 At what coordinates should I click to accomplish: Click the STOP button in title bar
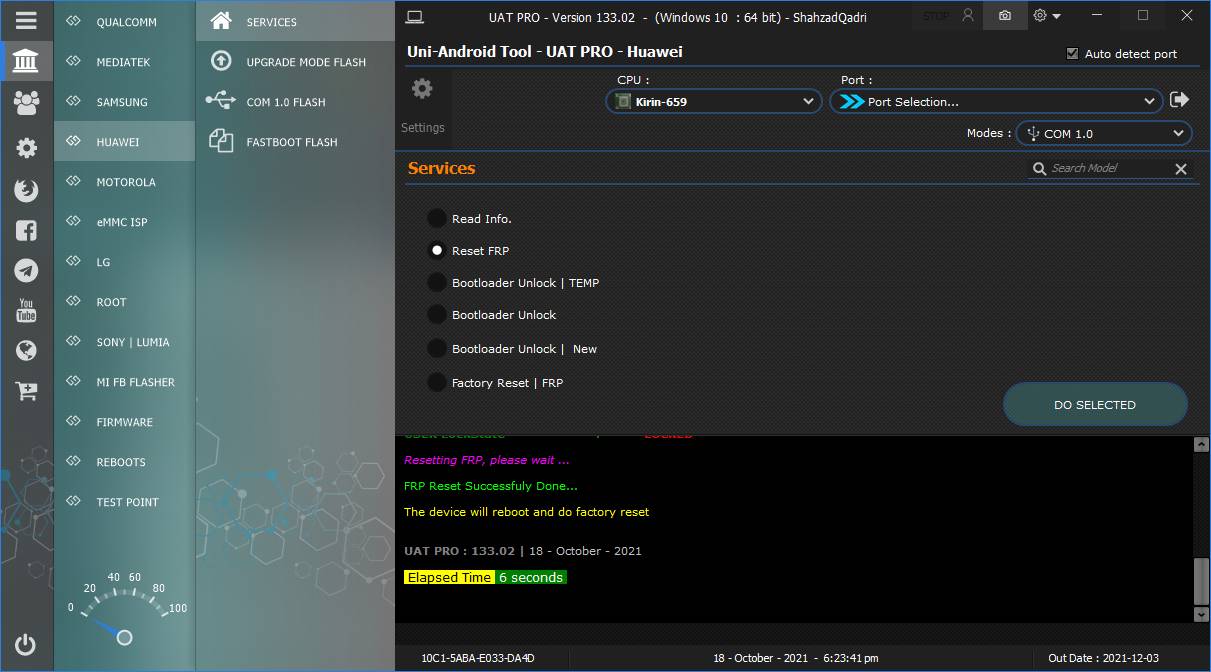[936, 16]
